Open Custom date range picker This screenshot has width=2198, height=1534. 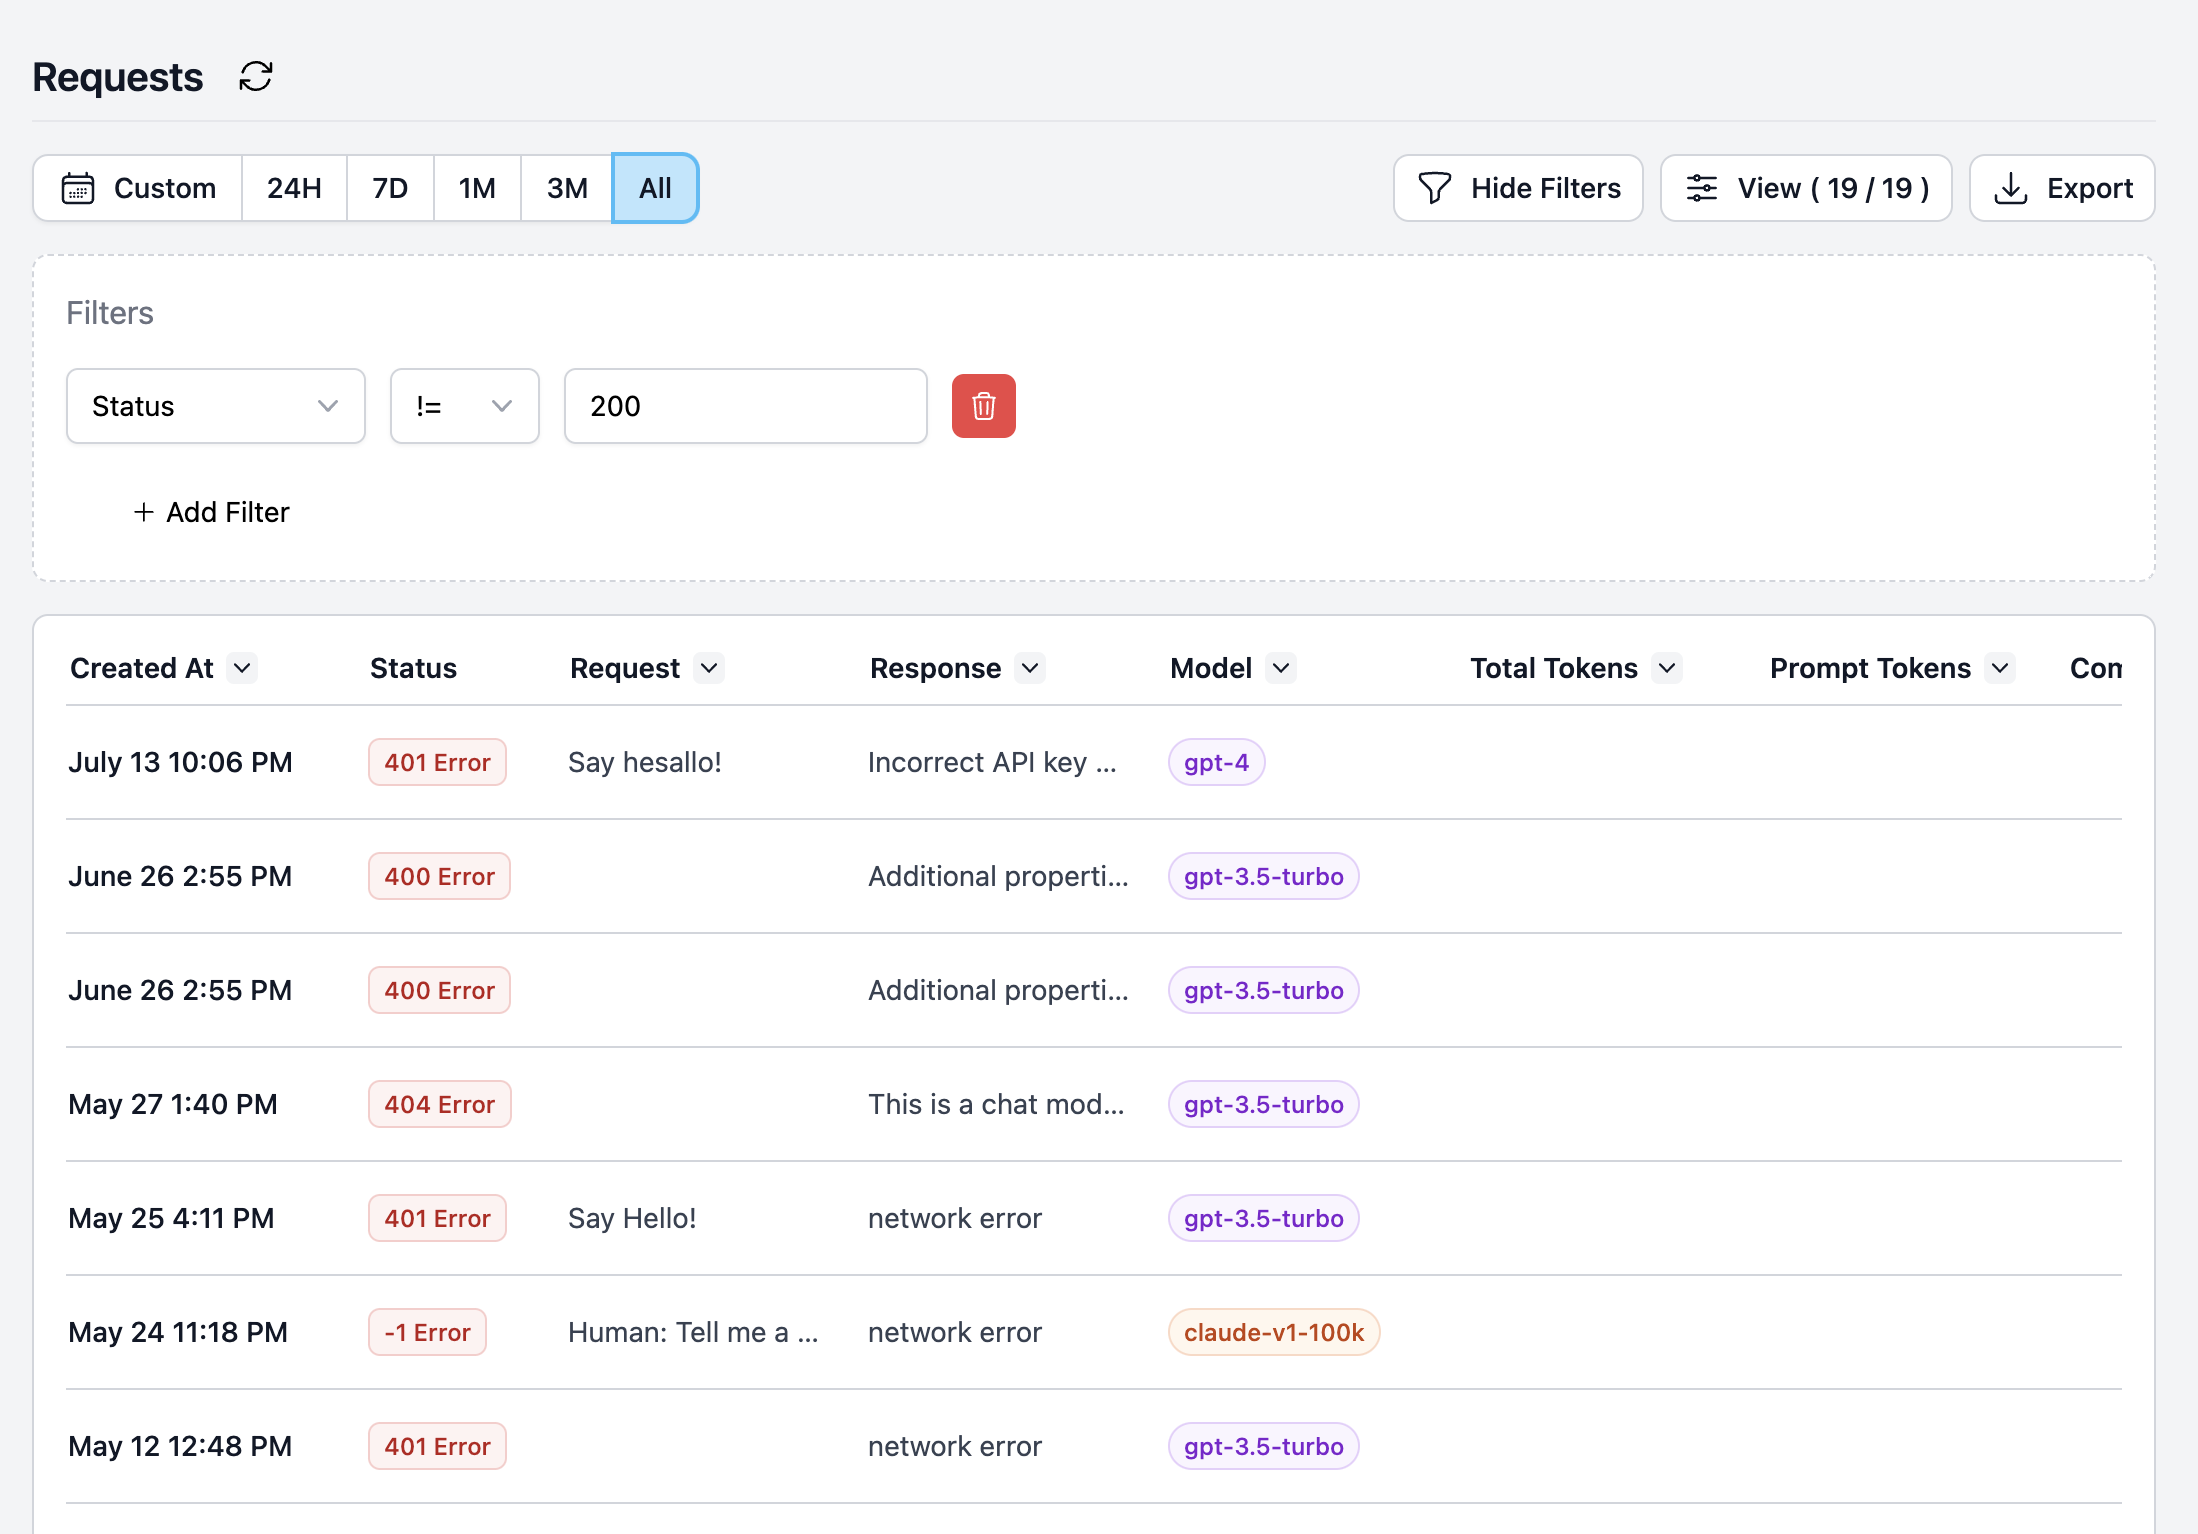[x=138, y=188]
